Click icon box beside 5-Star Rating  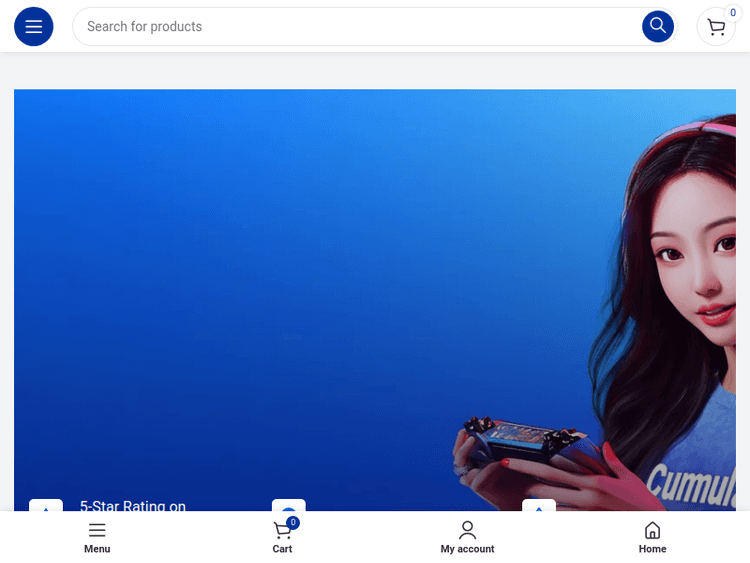click(46, 506)
